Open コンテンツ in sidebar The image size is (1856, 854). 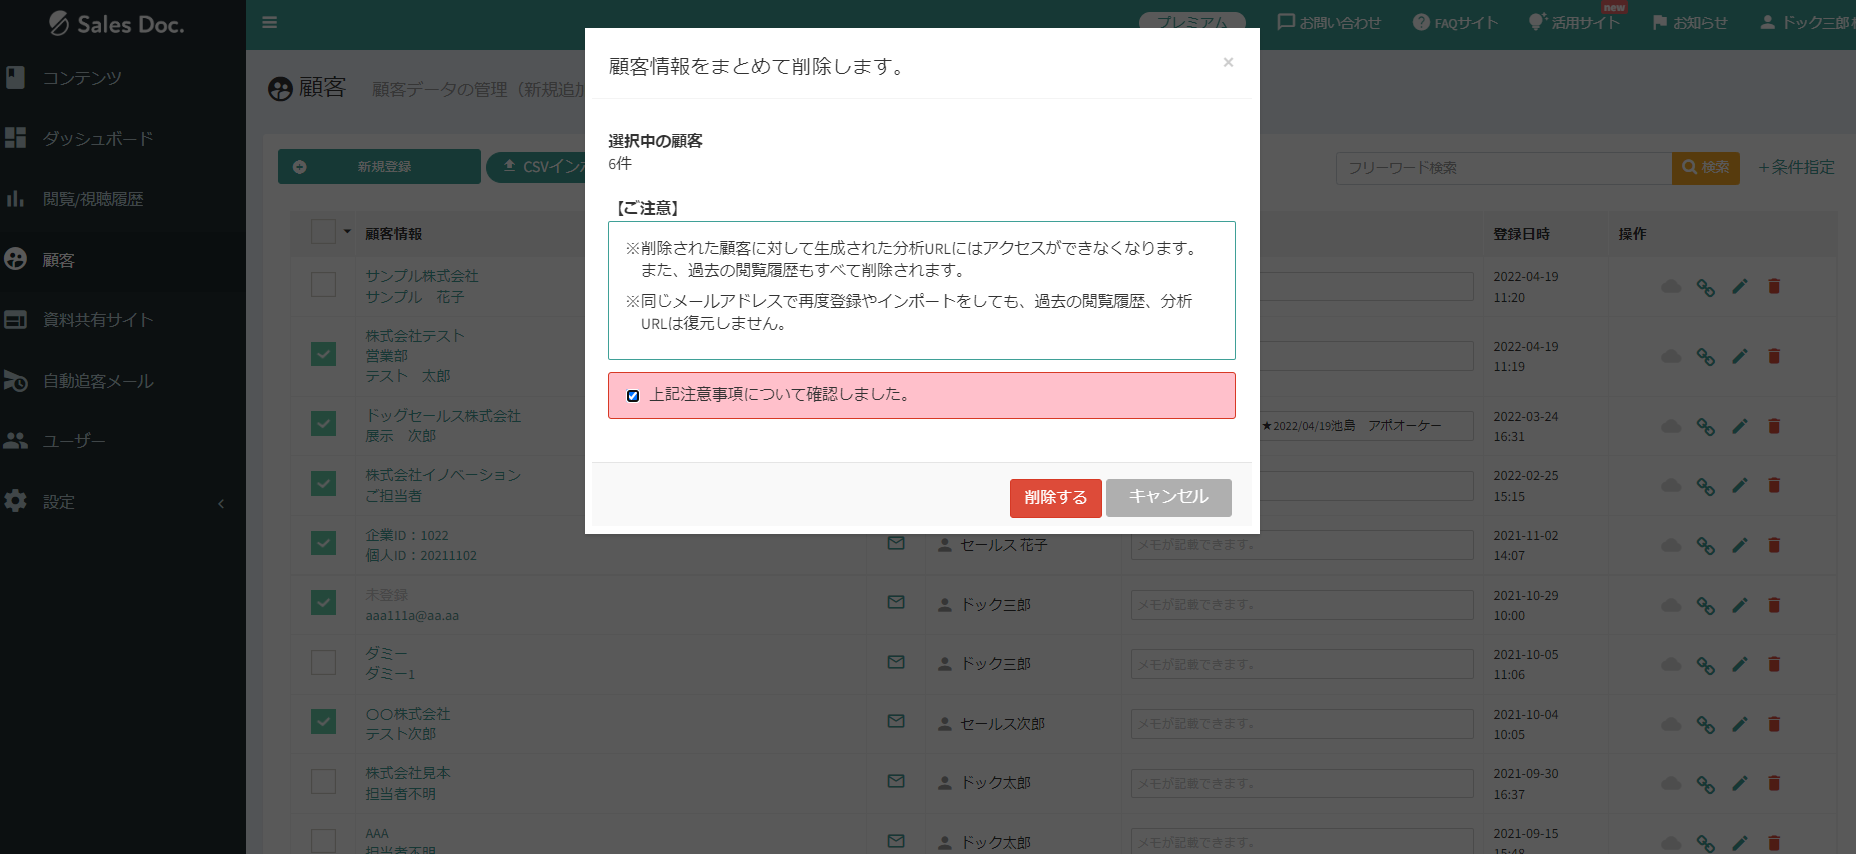click(82, 78)
